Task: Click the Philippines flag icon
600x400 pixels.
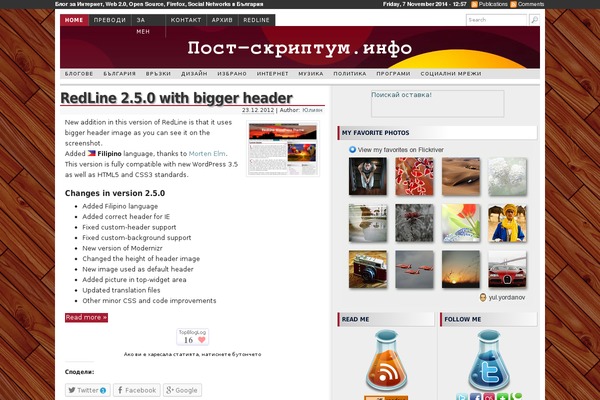Action: click(91, 153)
